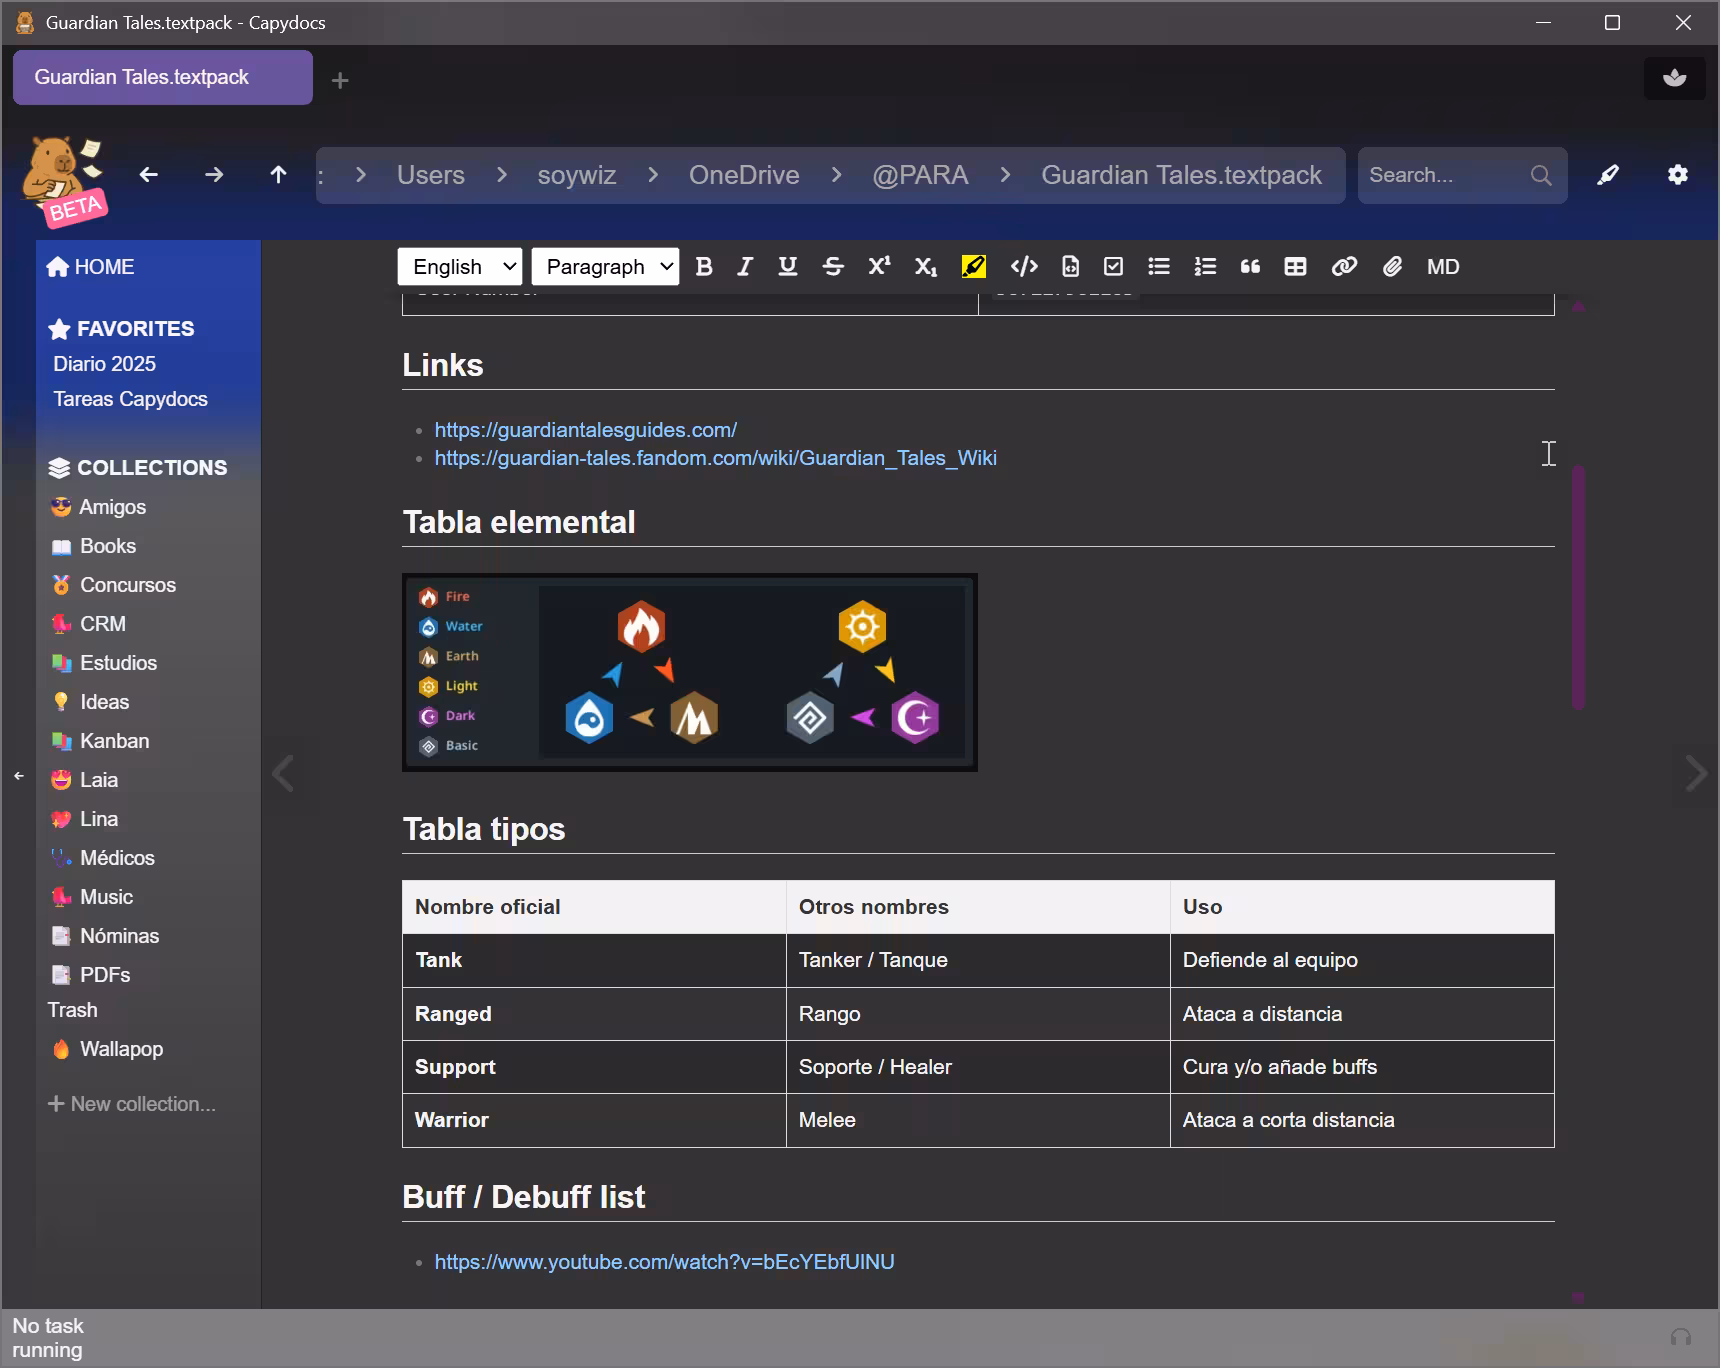The image size is (1720, 1368).
Task: Click the highlight marker icon
Action: click(973, 267)
